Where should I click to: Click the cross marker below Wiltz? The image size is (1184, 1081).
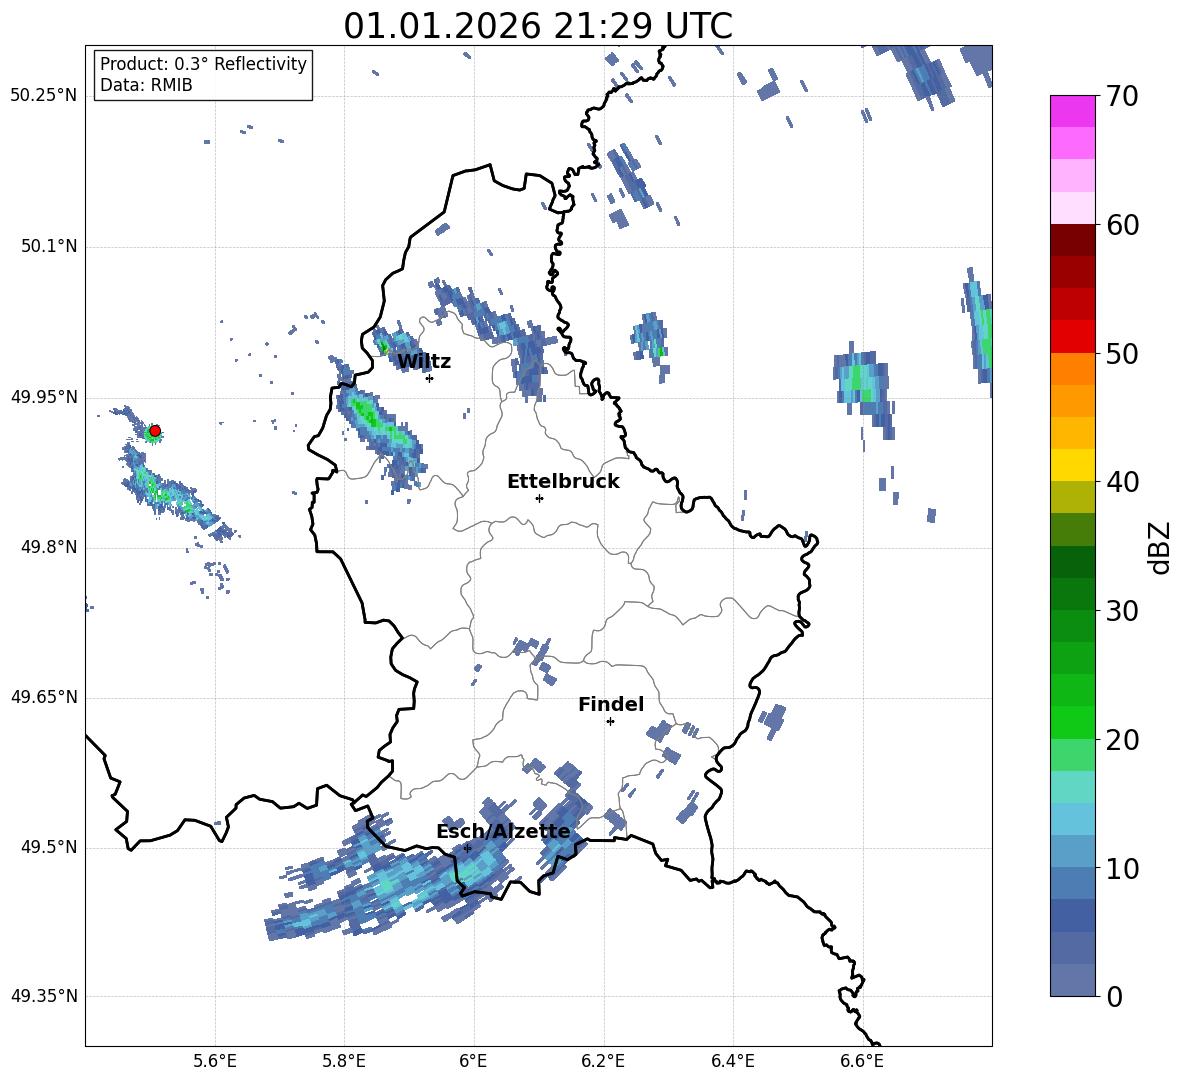[x=430, y=378]
